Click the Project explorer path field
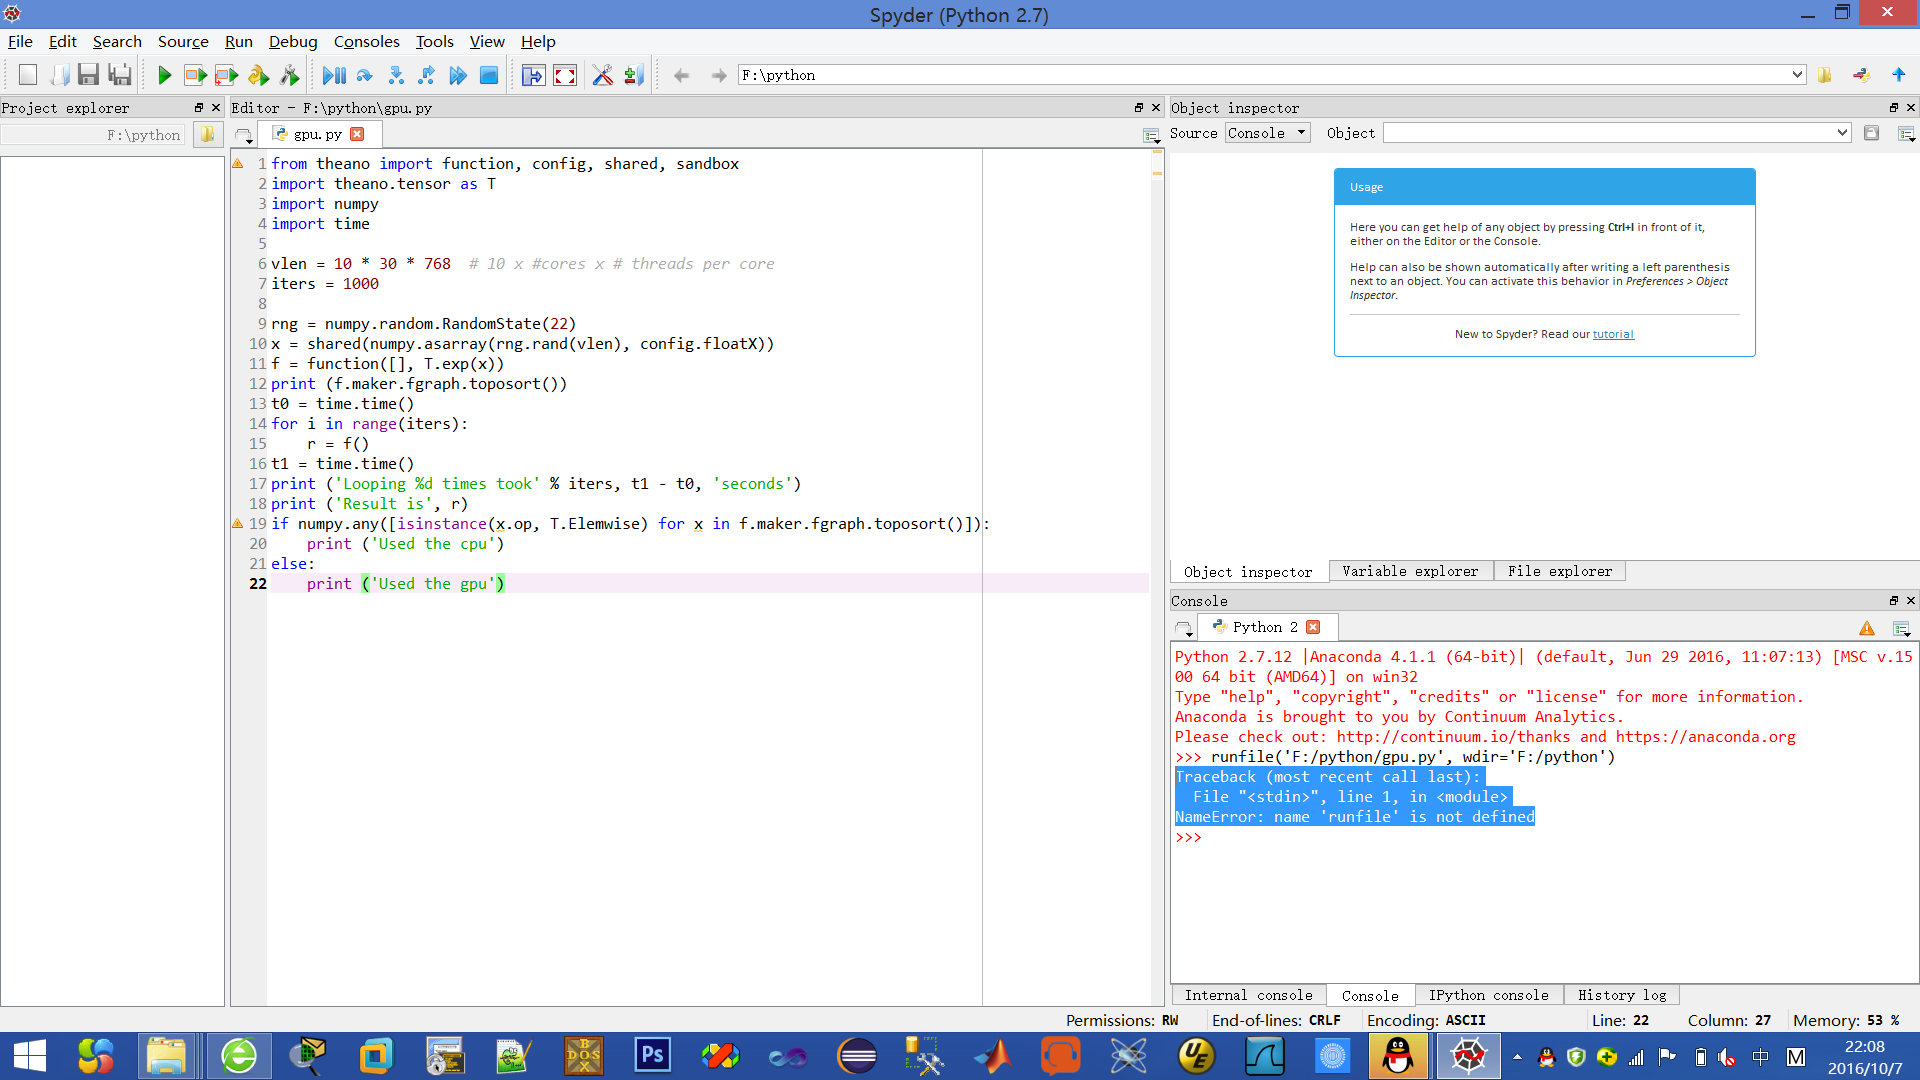Screen dimensions: 1920x1080 point(93,135)
